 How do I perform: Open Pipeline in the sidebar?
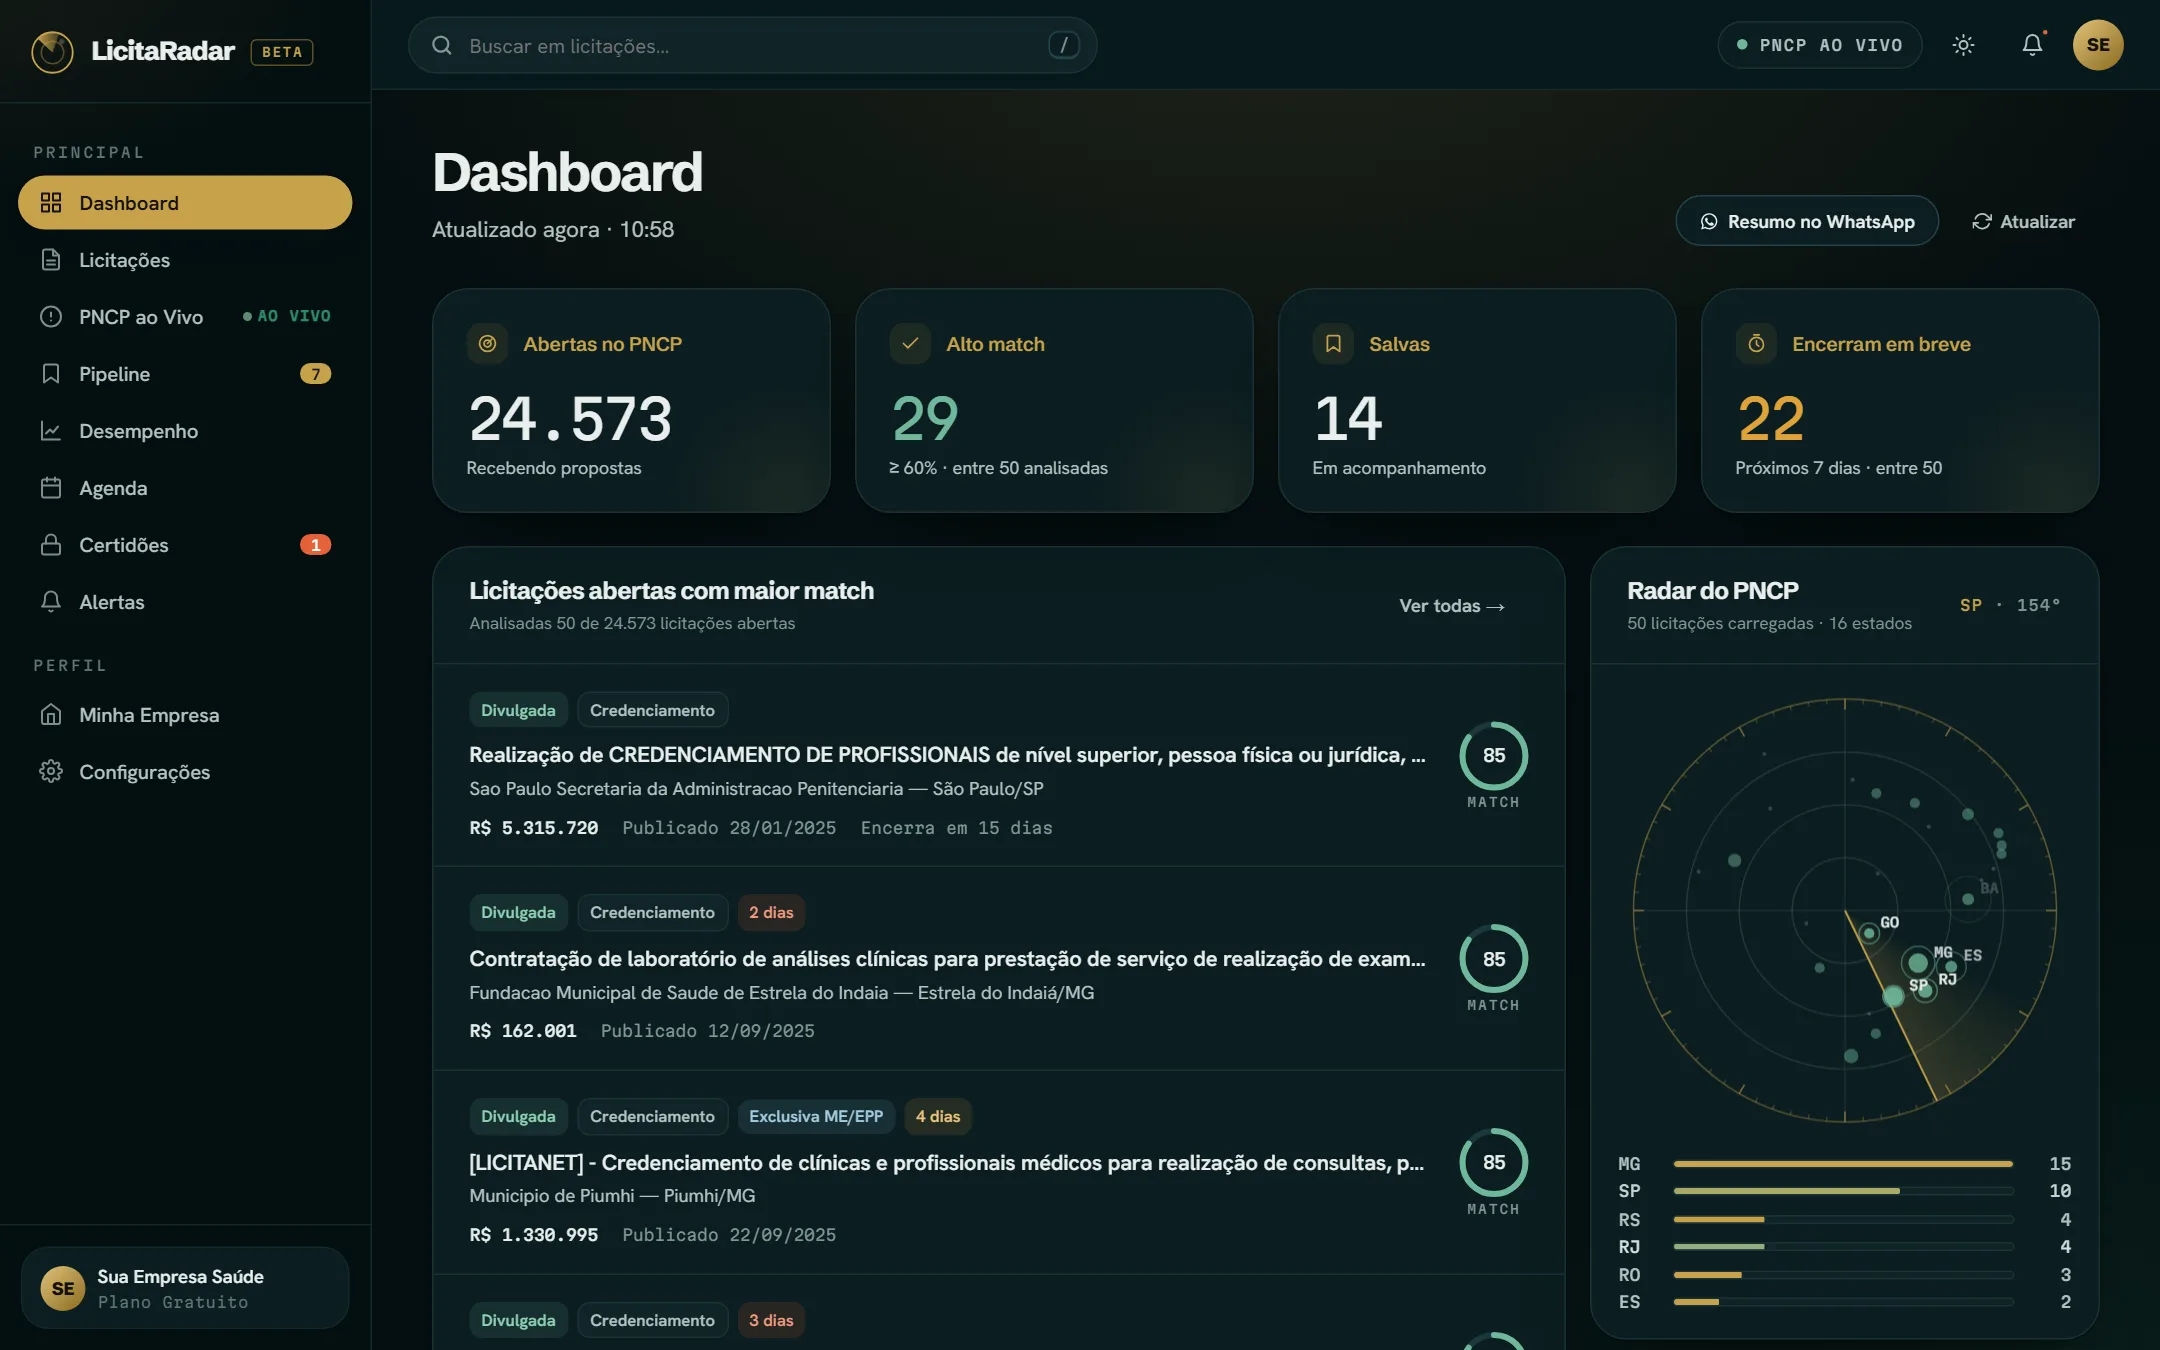(185, 374)
